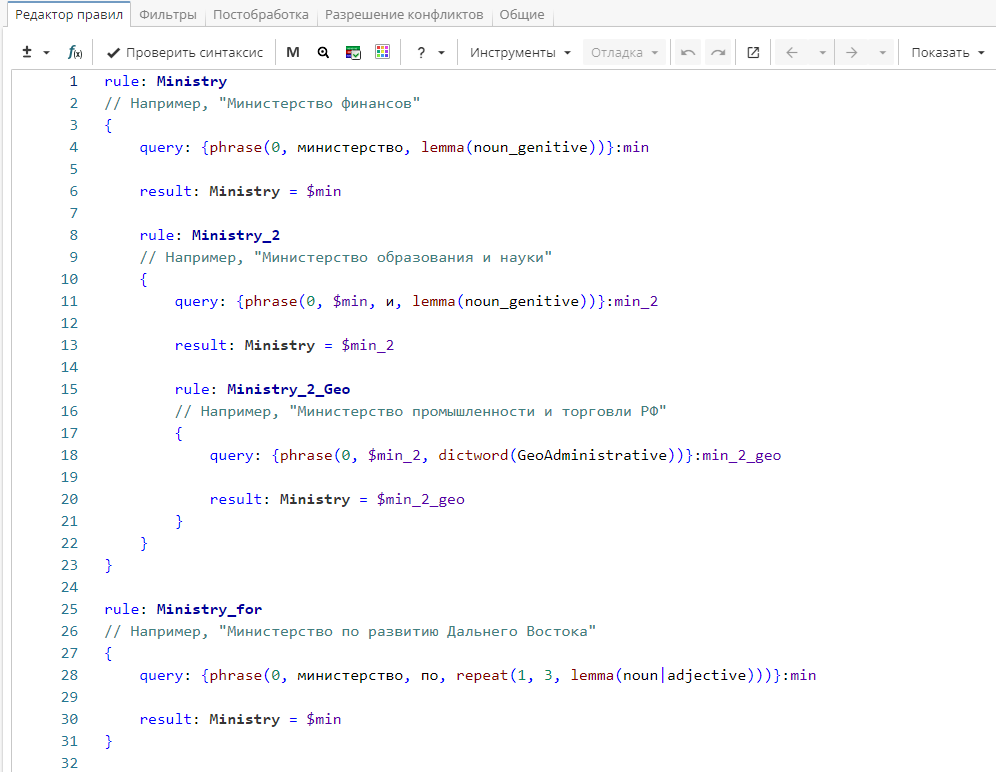Click line number 1 in gutter
This screenshot has height=776, width=996.
pos(74,81)
